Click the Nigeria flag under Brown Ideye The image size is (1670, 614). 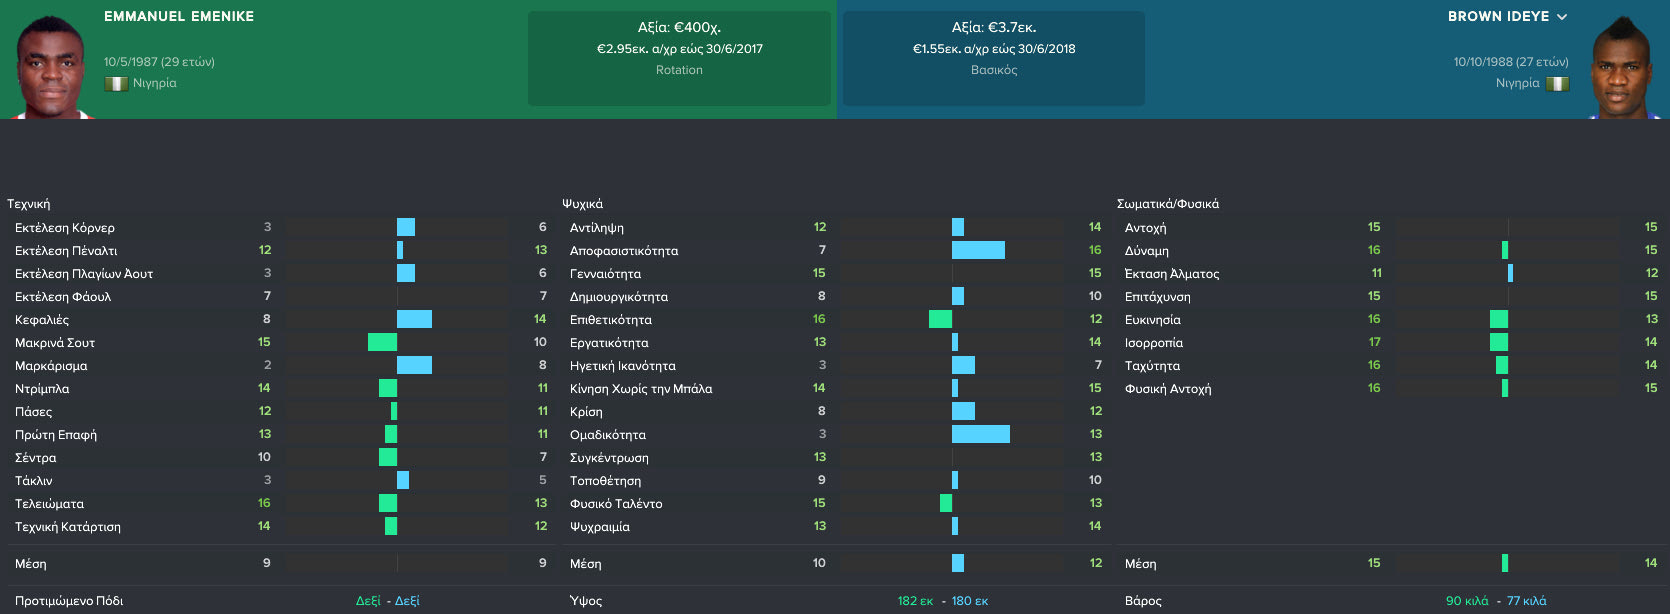coord(1557,84)
